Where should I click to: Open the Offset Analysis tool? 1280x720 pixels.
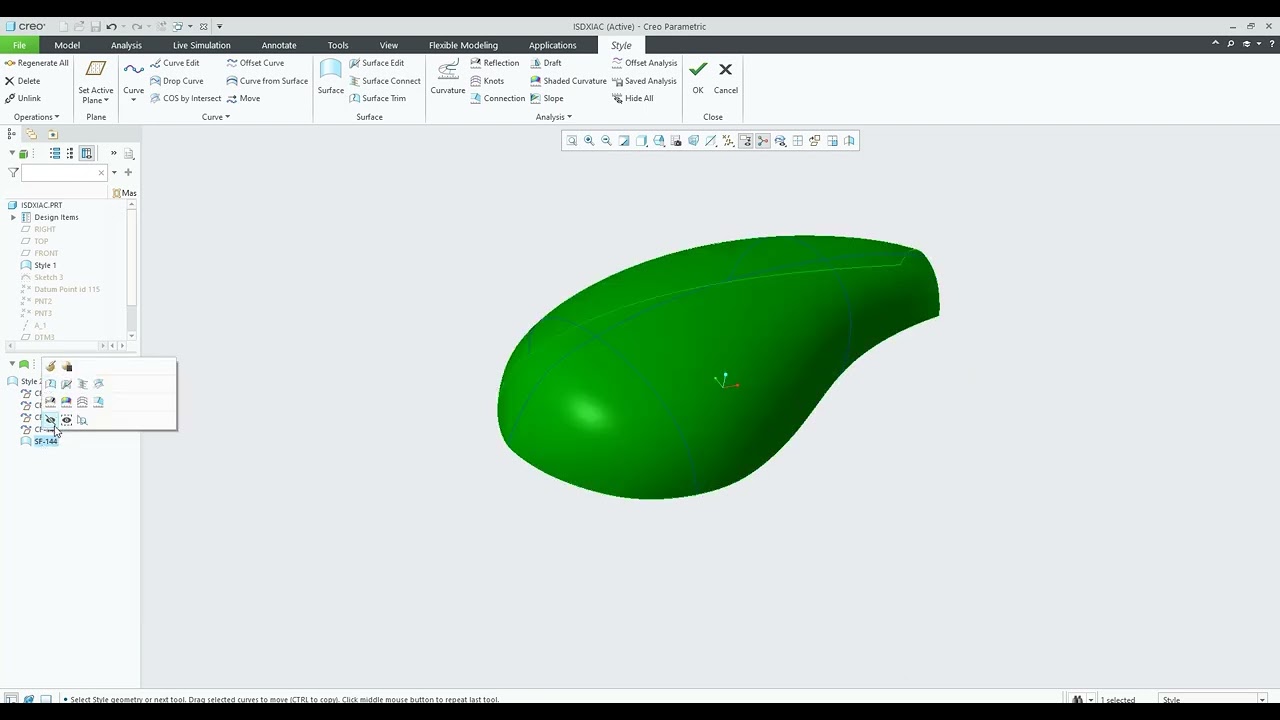coord(645,63)
